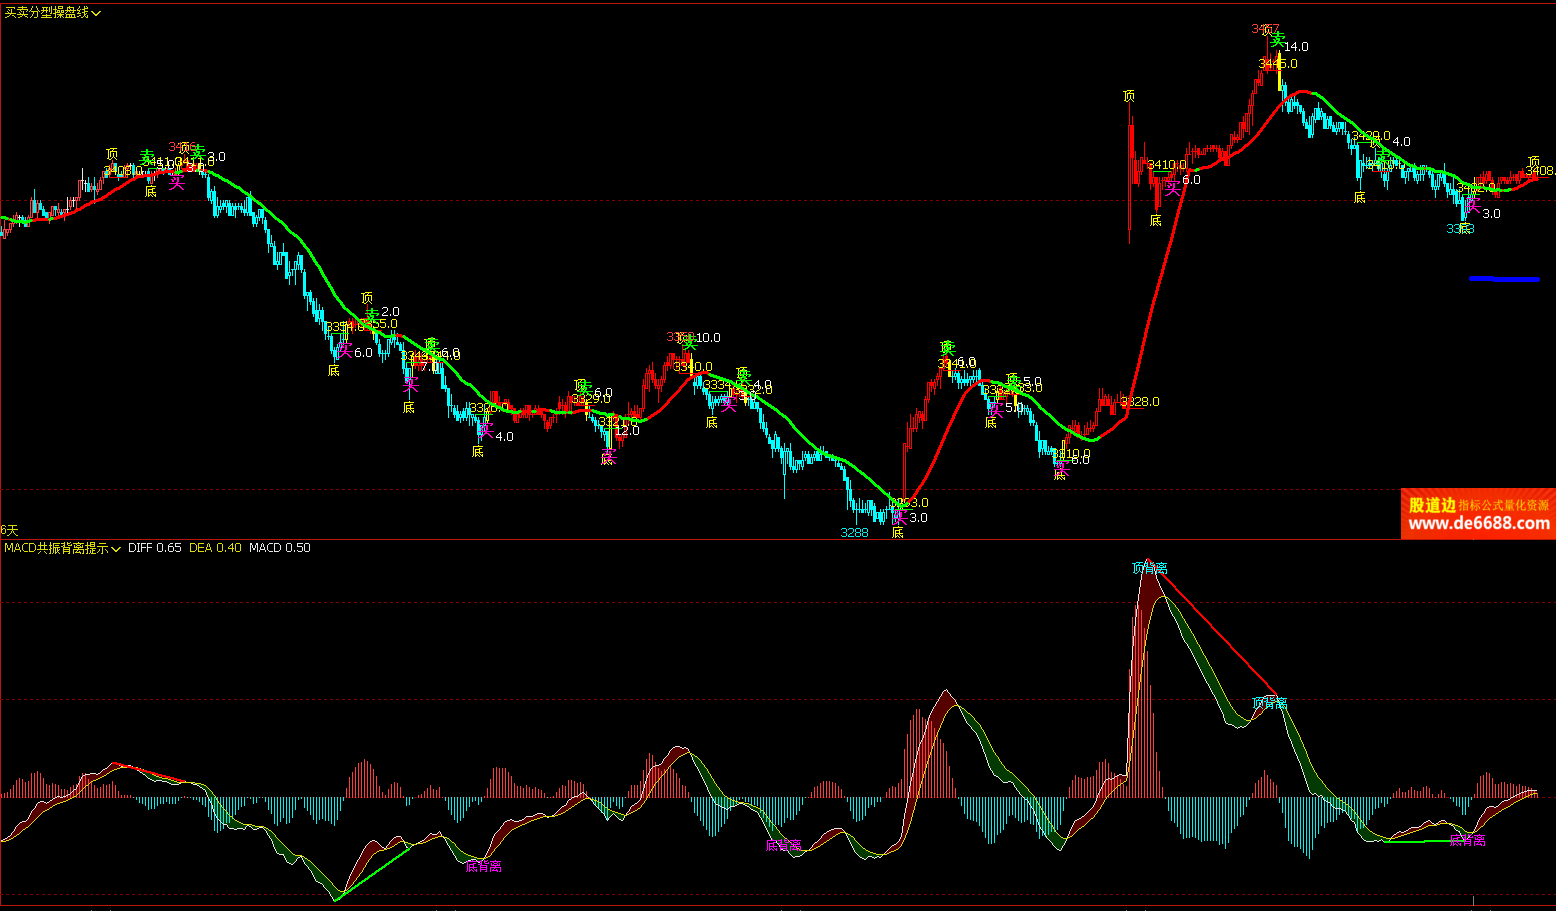Select the 3328.0 price label marker

[x=1140, y=402]
